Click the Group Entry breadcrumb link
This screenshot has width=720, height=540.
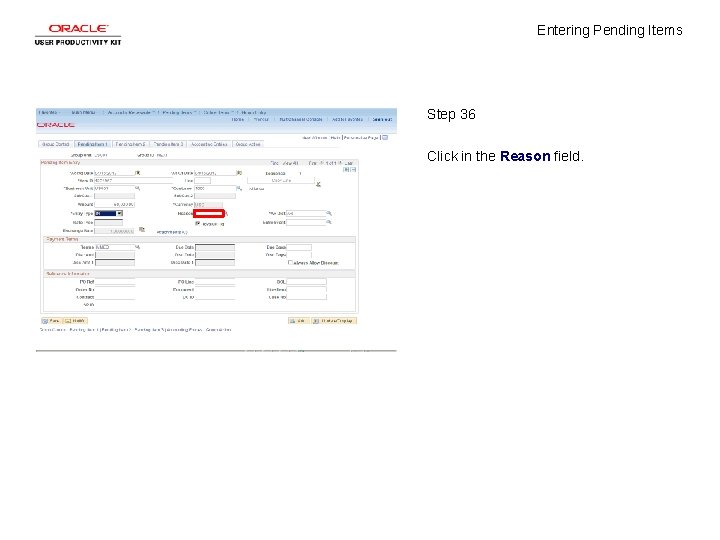(x=253, y=112)
